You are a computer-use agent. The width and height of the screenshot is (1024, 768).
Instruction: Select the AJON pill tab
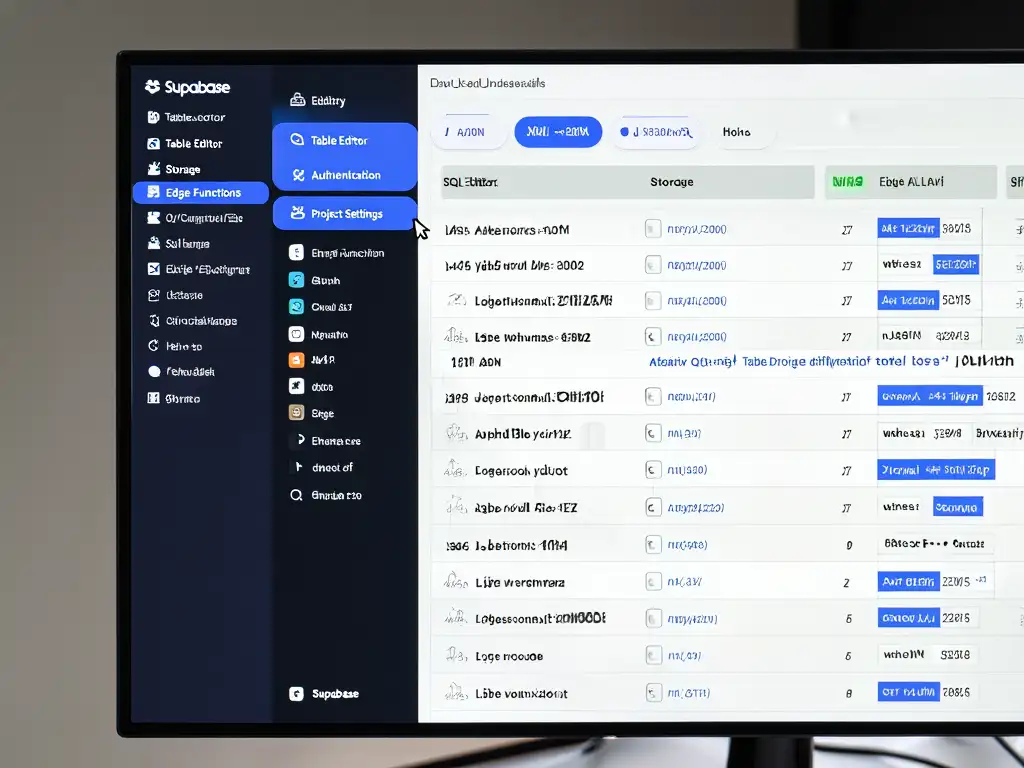click(469, 132)
